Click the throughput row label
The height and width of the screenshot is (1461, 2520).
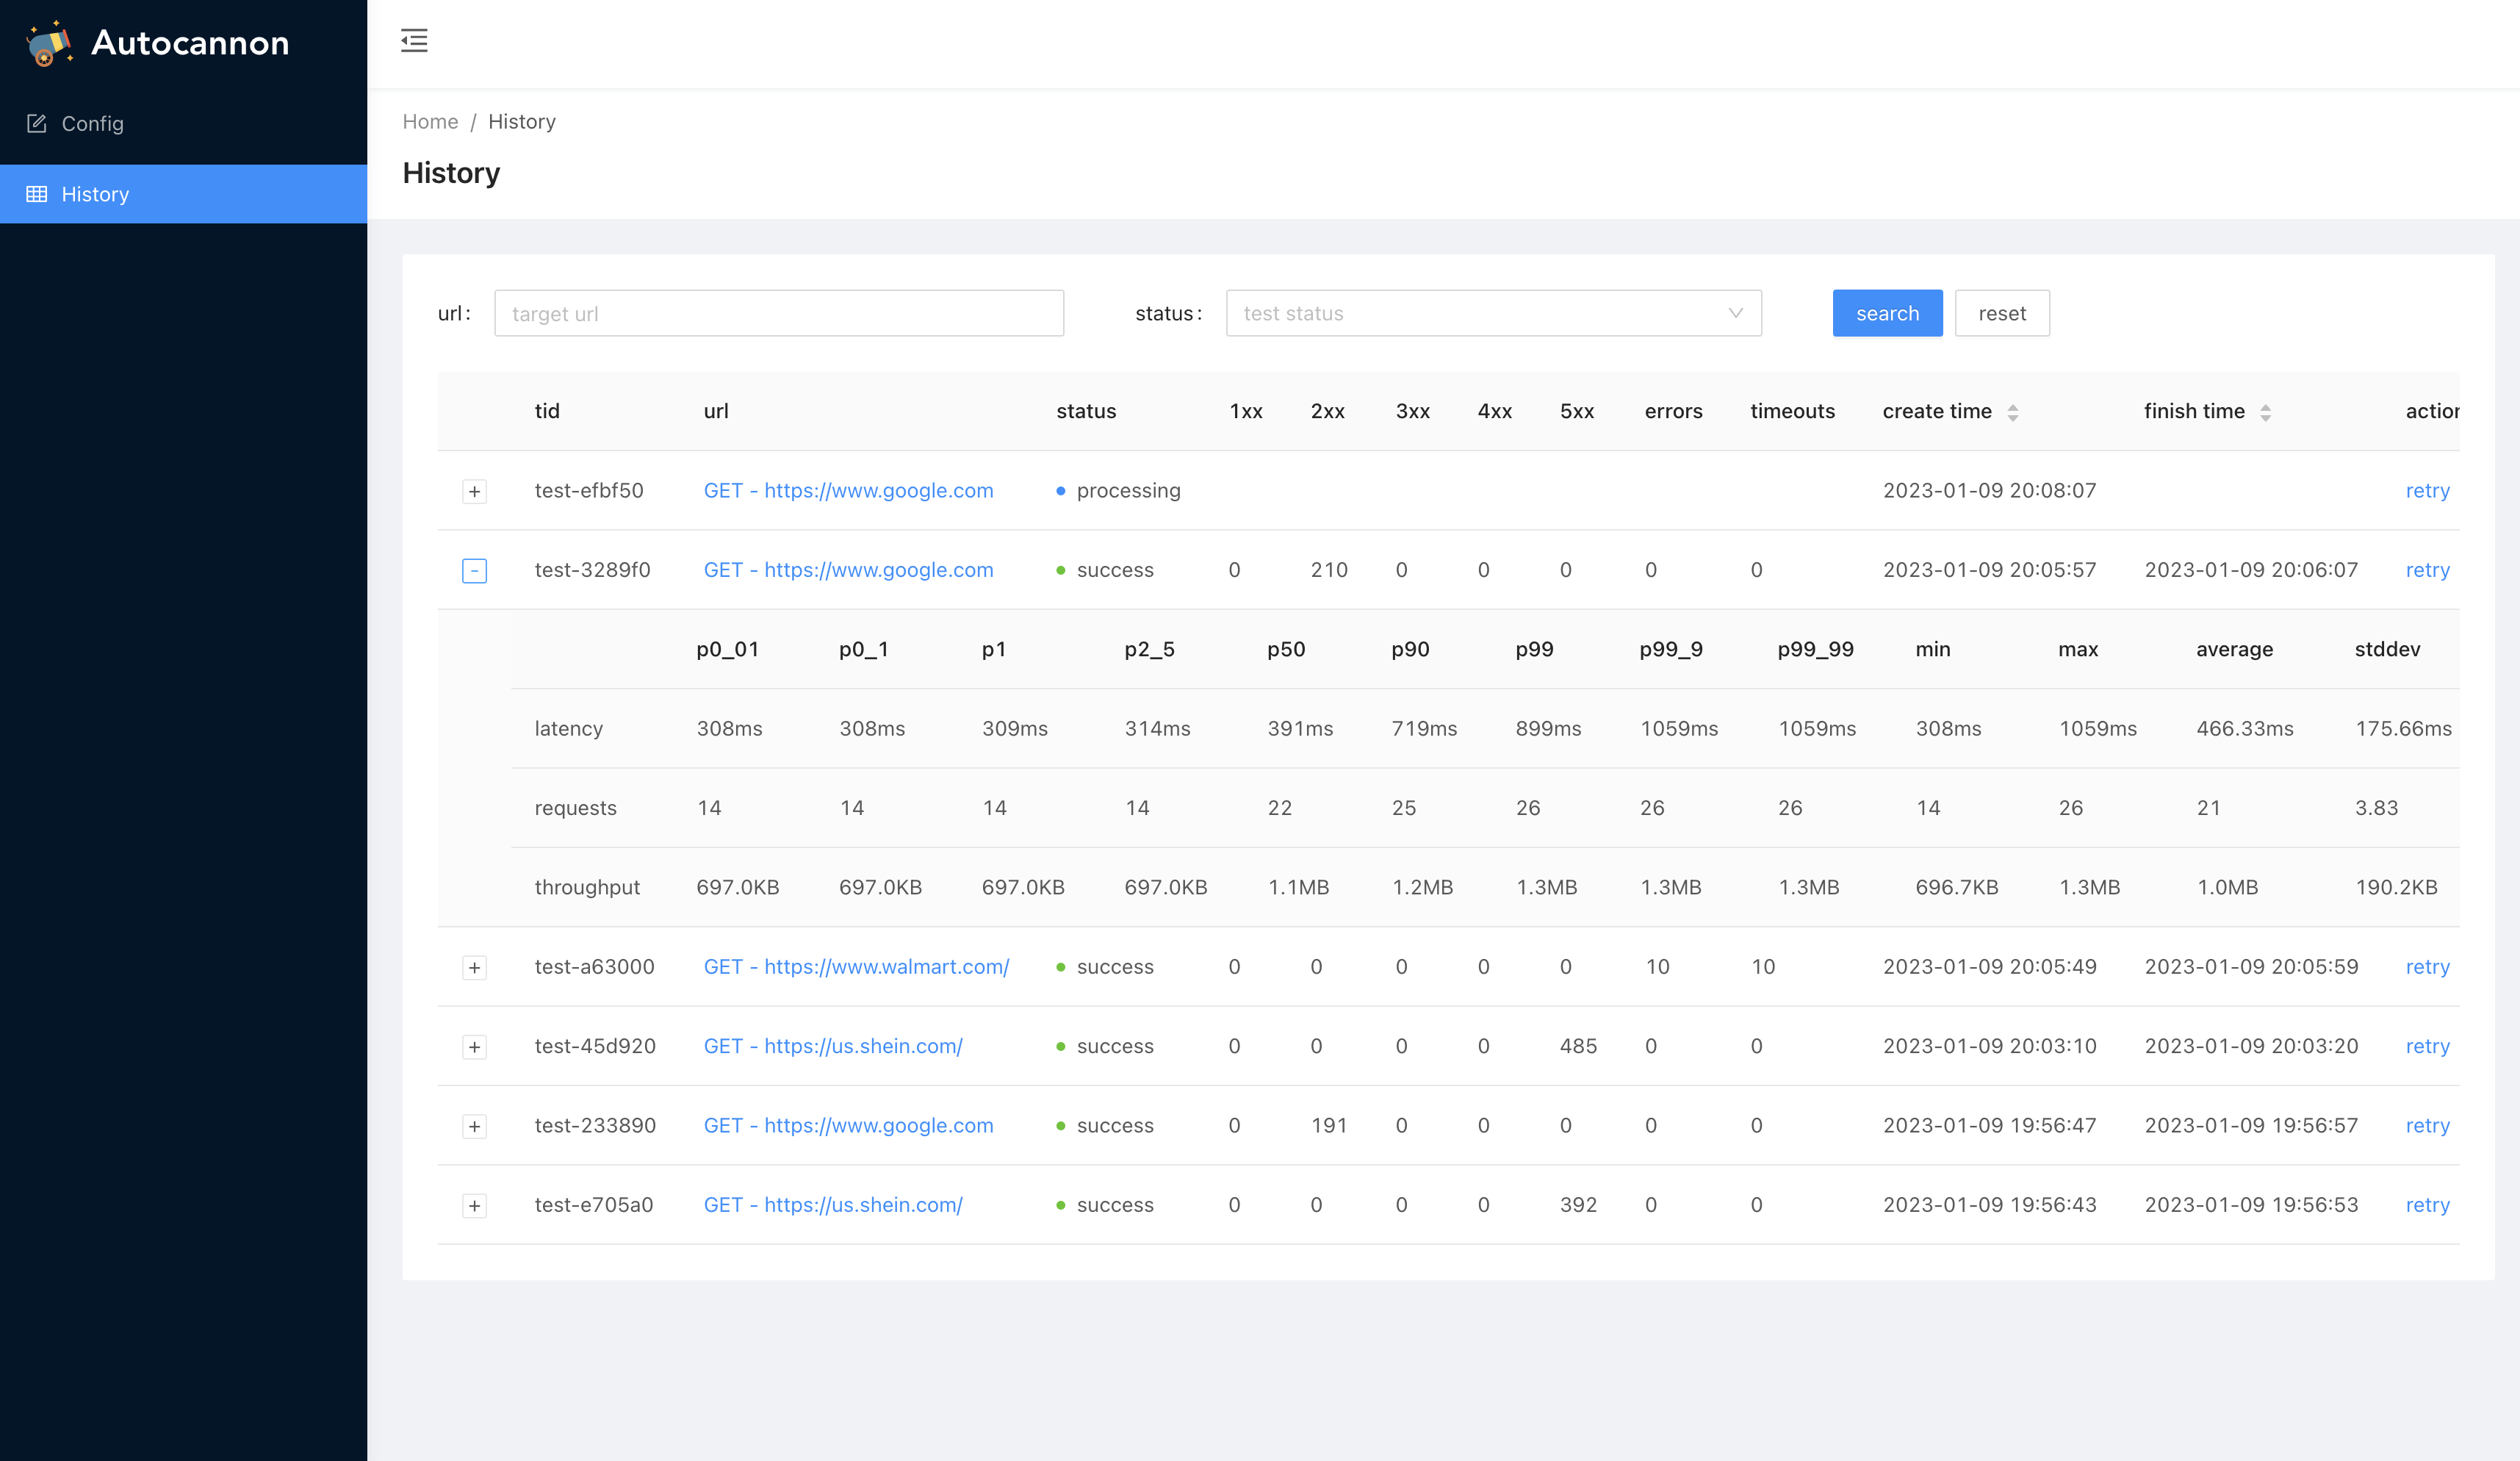(587, 887)
